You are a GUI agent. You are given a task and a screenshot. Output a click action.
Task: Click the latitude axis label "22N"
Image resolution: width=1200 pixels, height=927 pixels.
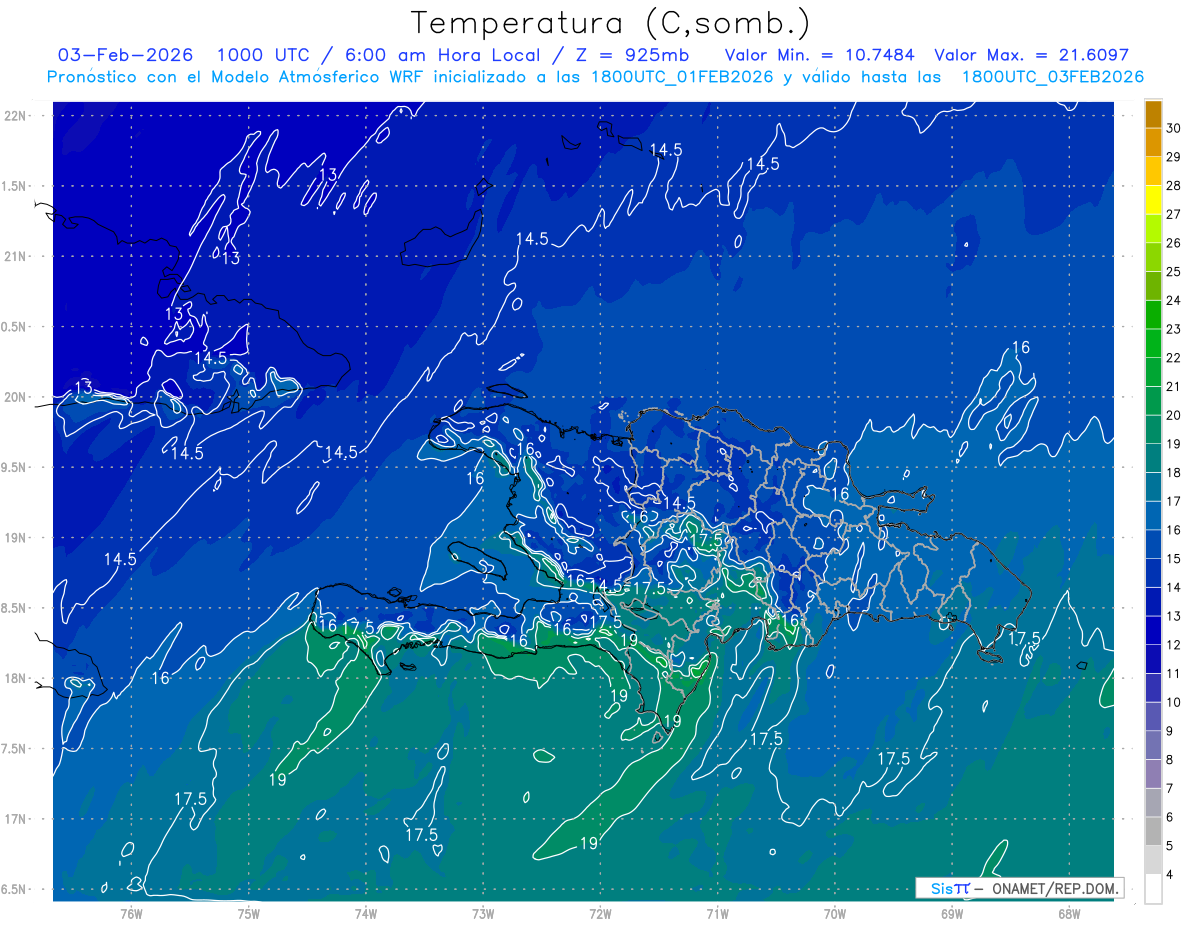(x=16, y=116)
